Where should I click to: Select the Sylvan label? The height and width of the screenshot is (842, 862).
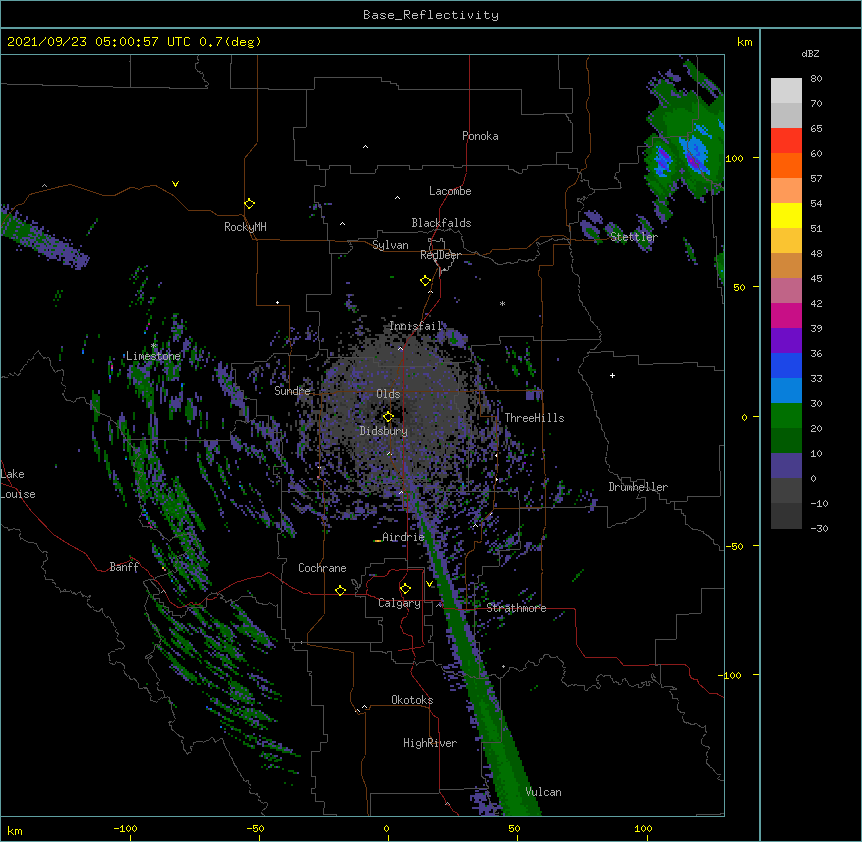390,245
